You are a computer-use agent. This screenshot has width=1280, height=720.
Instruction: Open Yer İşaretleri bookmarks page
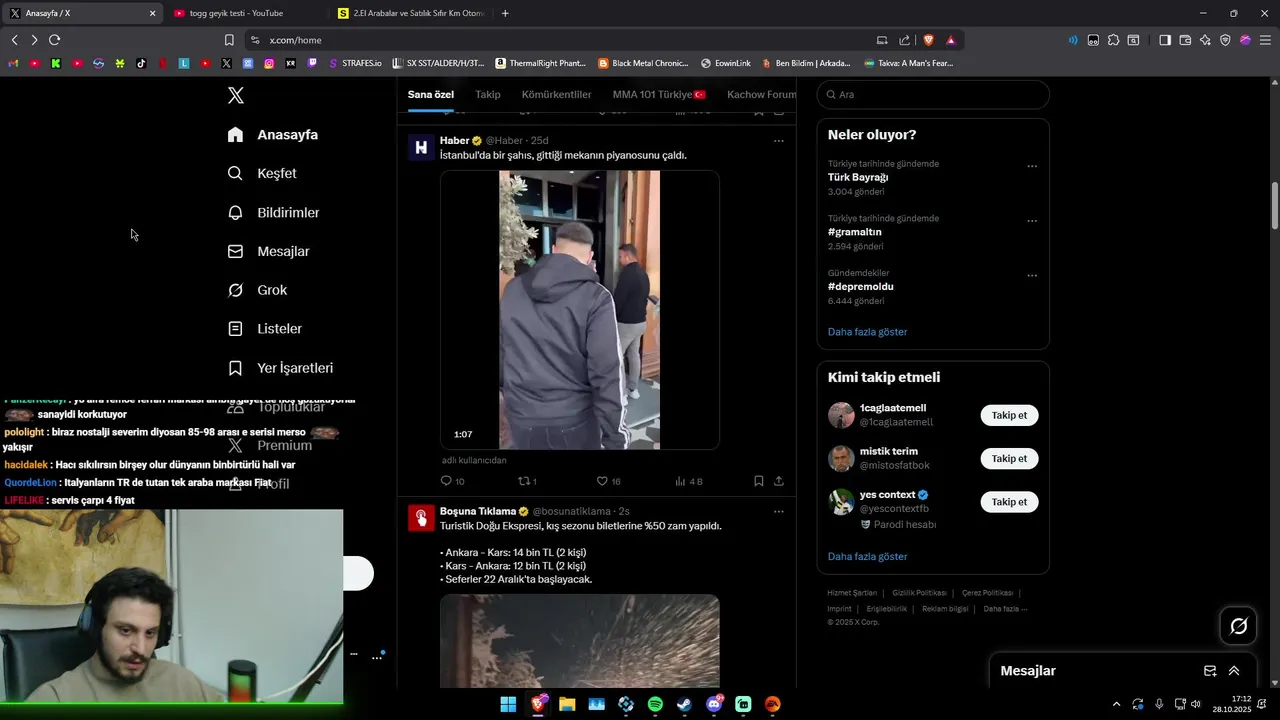280,368
